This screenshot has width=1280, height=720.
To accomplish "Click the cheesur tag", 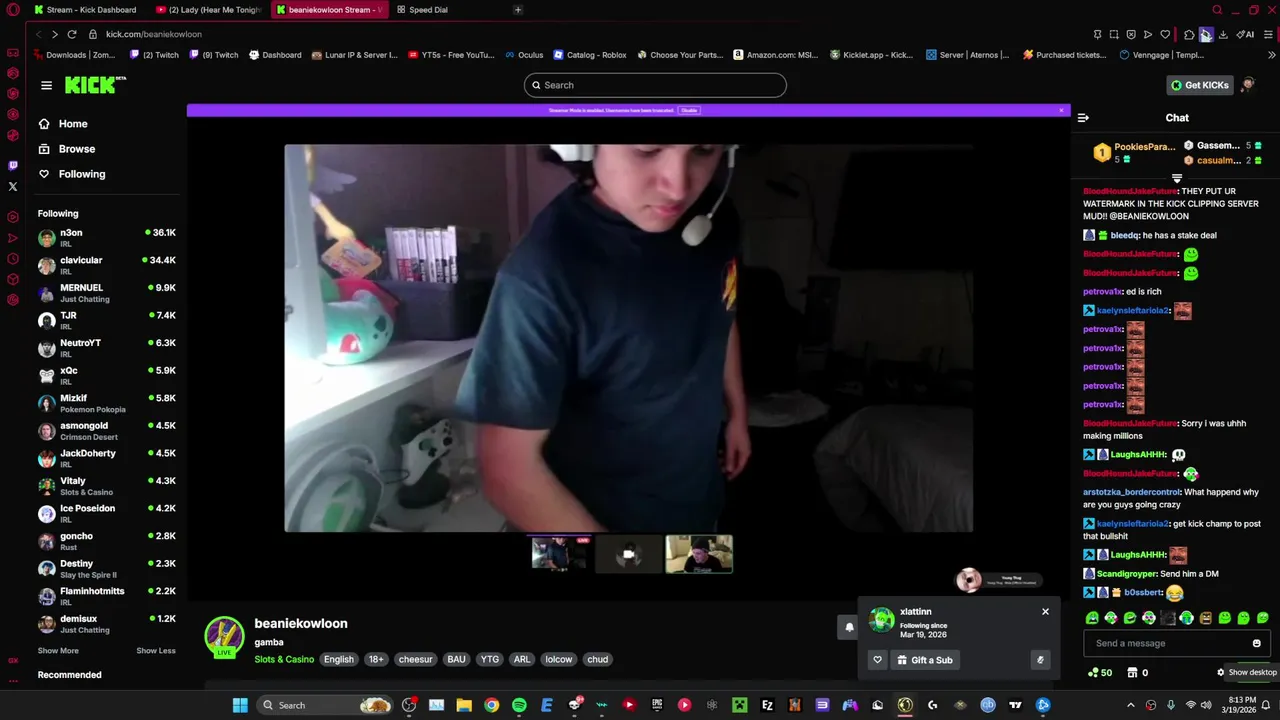I will pos(415,660).
